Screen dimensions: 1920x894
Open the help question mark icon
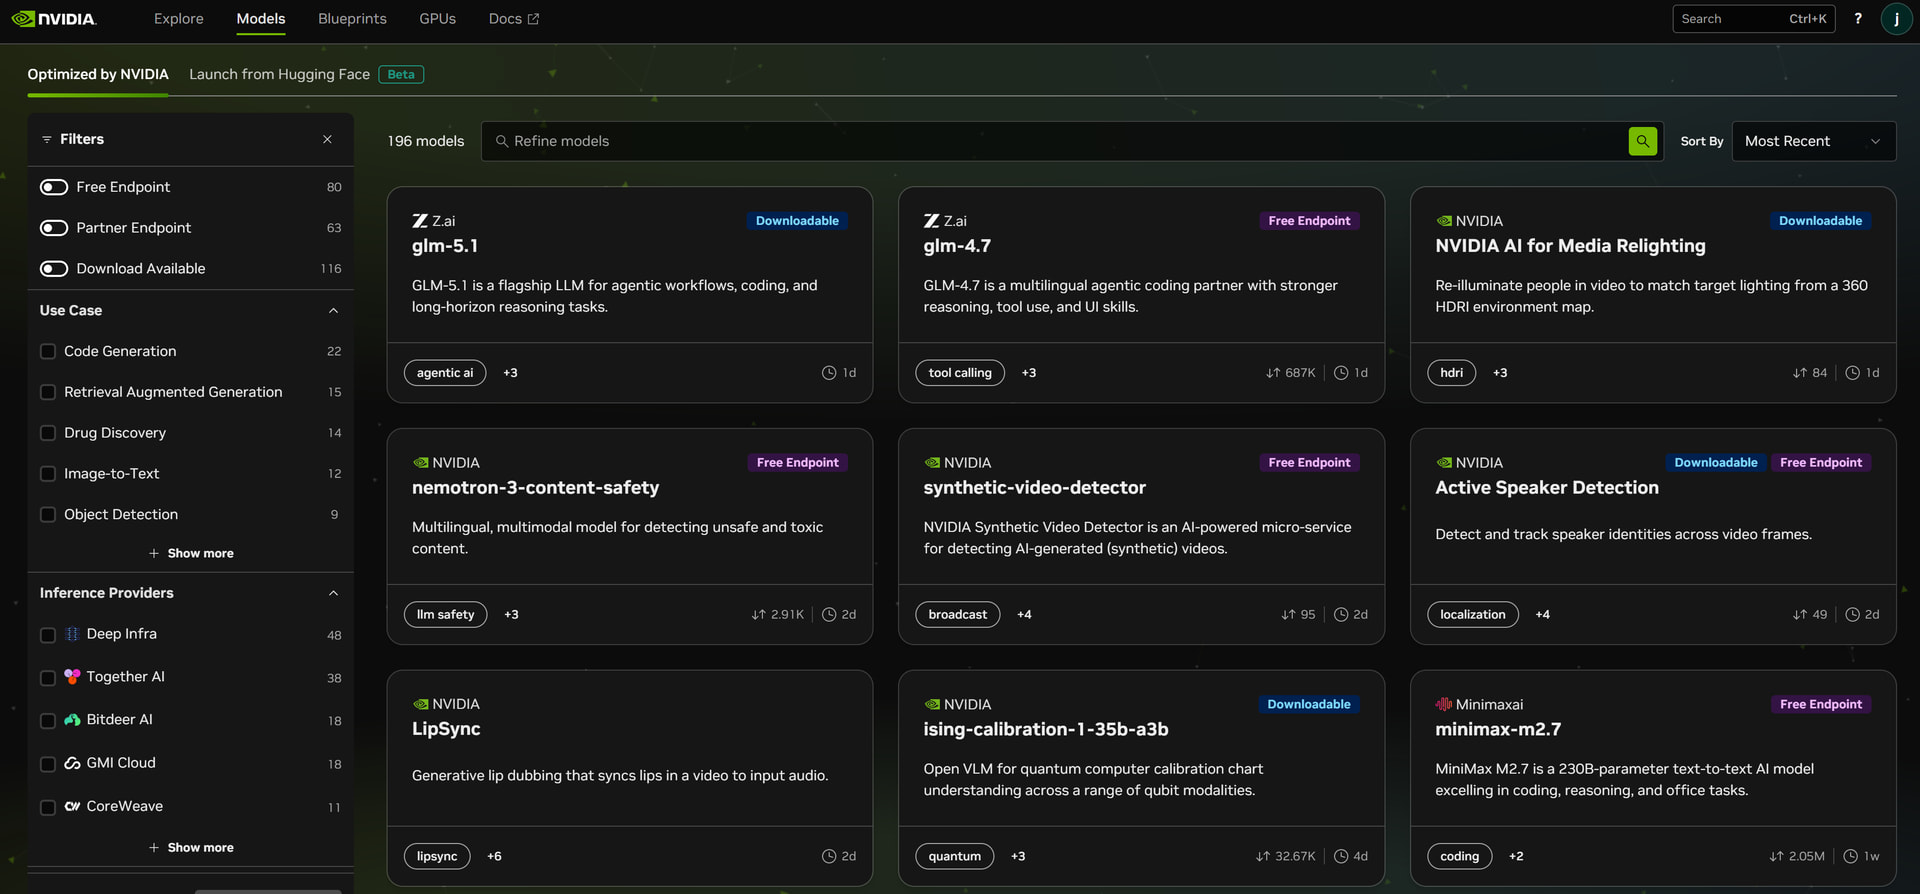point(1858,19)
